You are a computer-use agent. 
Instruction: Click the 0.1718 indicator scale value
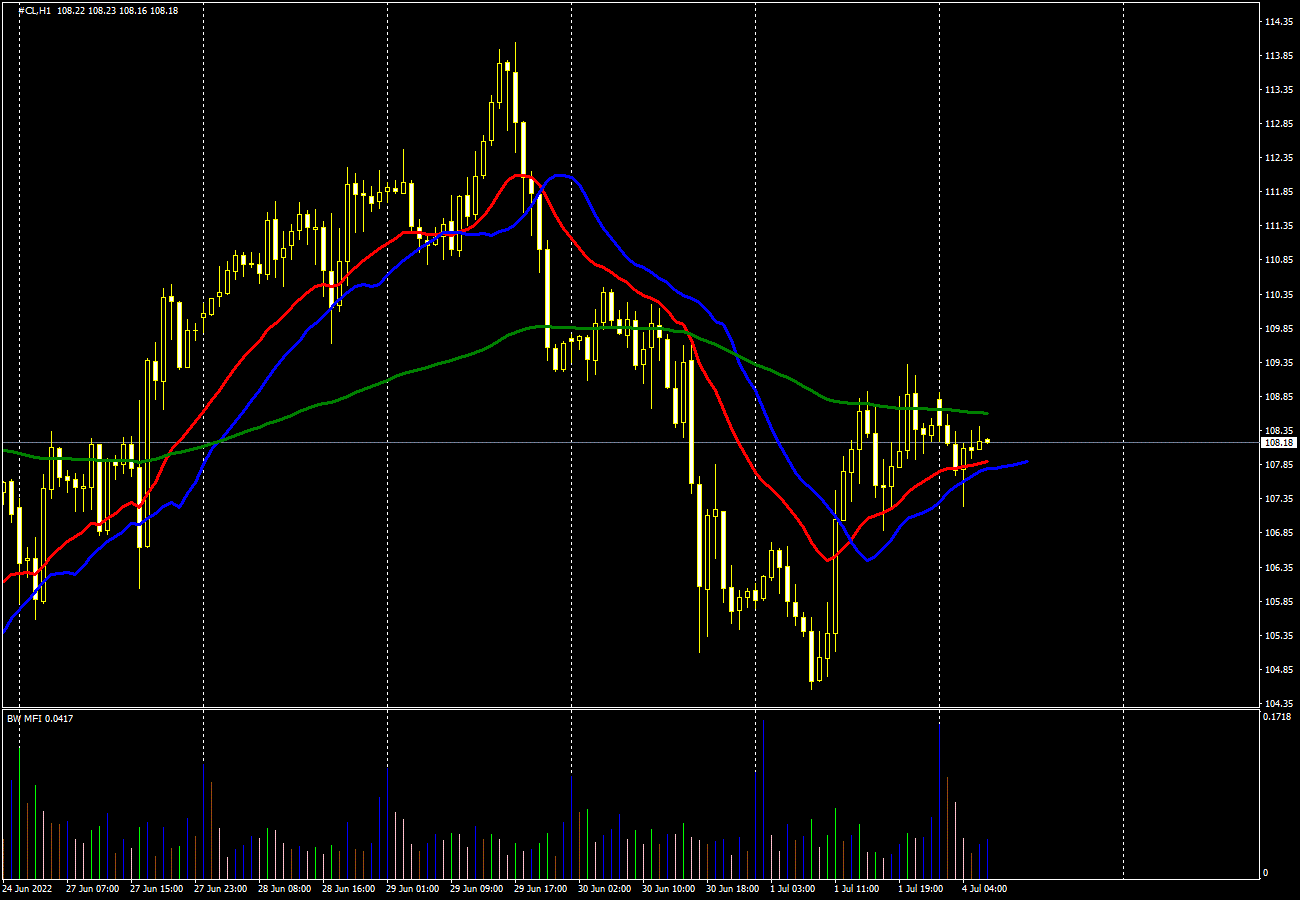pyautogui.click(x=1276, y=717)
